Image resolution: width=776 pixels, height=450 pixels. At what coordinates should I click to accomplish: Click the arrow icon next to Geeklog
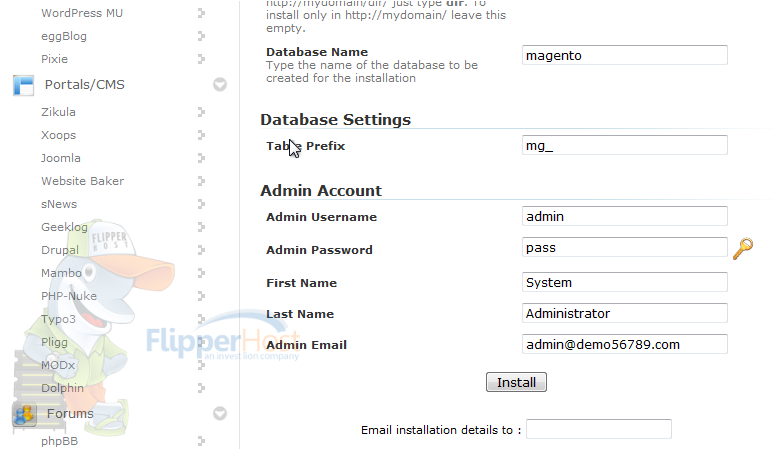tap(201, 227)
